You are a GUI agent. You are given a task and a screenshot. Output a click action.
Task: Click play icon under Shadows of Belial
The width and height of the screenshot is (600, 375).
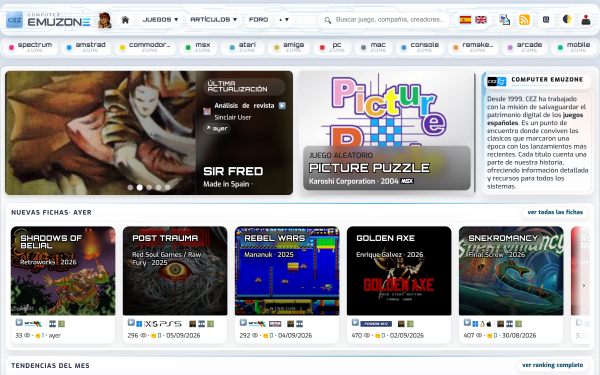coord(19,323)
